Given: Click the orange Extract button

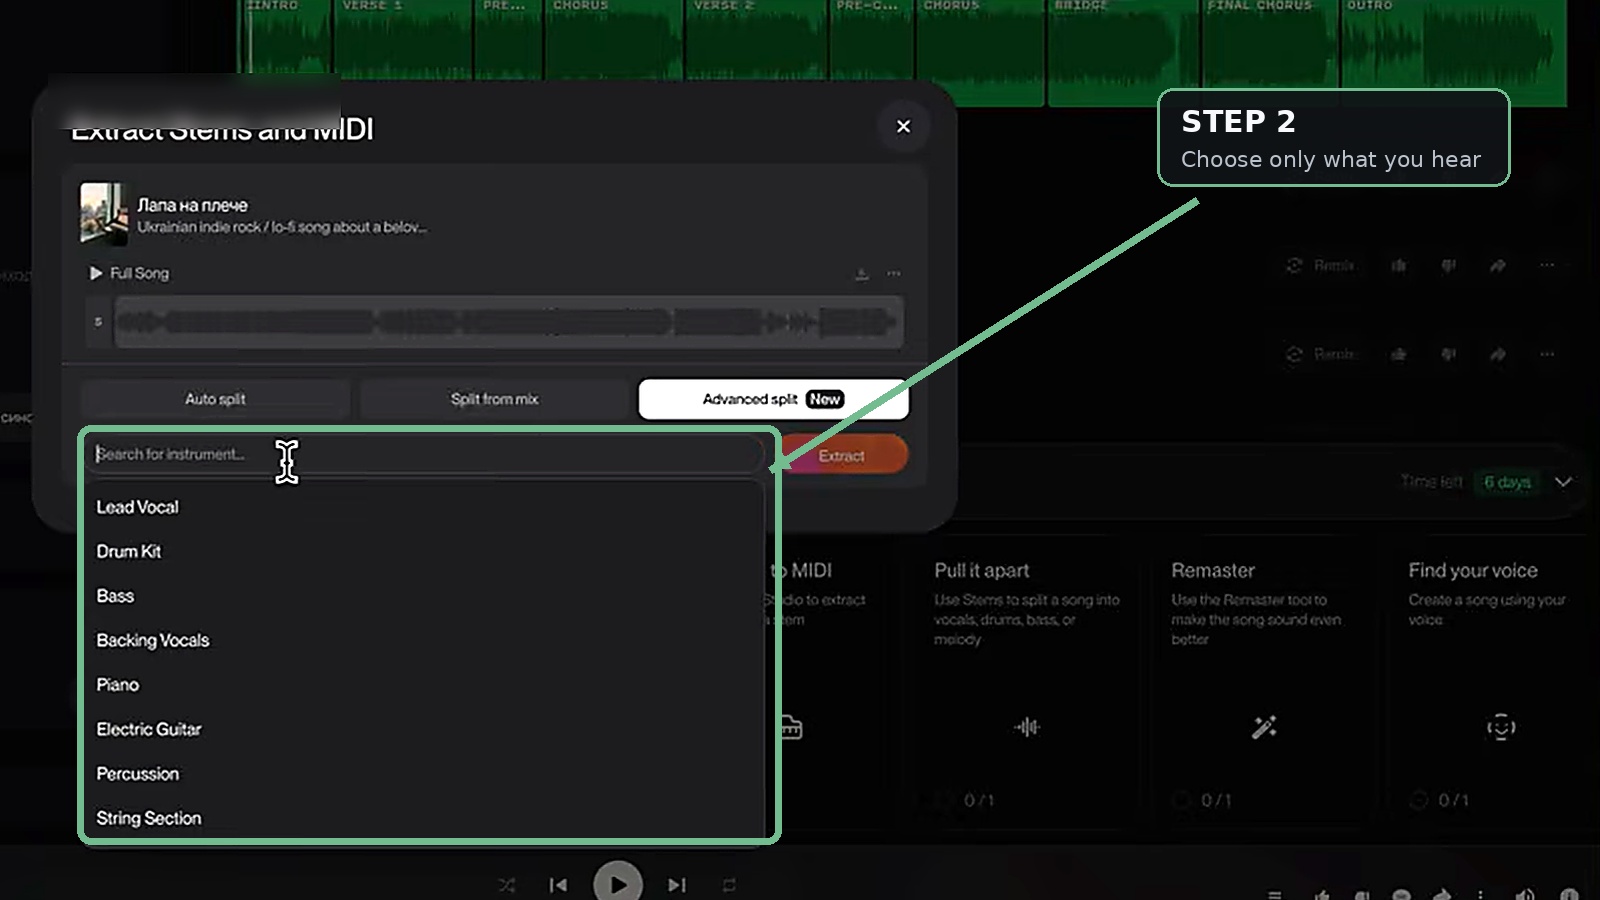Looking at the screenshot, I should tap(842, 456).
